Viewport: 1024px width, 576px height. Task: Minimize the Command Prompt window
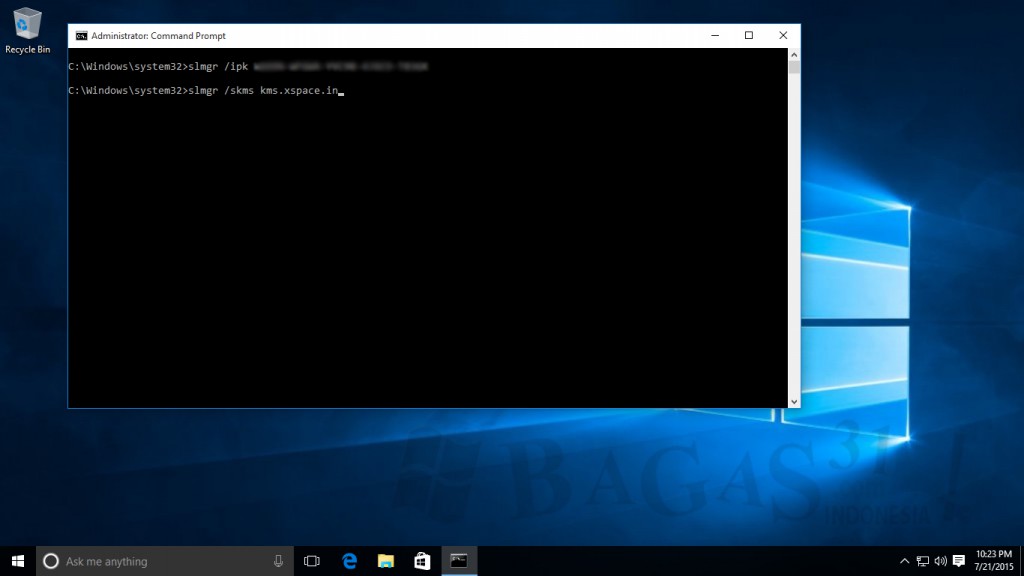pos(715,35)
